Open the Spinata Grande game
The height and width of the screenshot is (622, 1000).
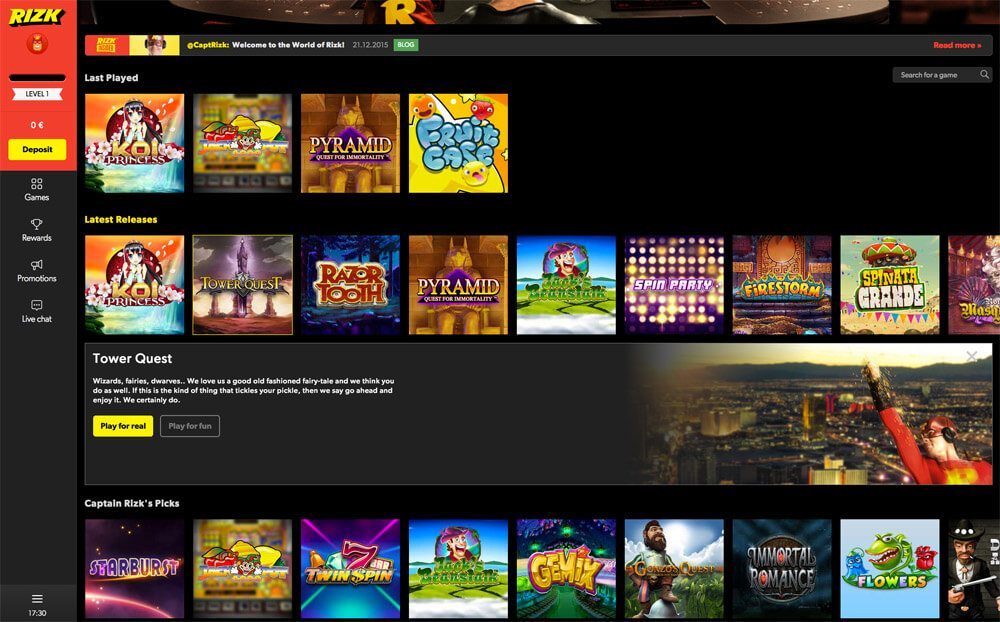click(x=890, y=285)
